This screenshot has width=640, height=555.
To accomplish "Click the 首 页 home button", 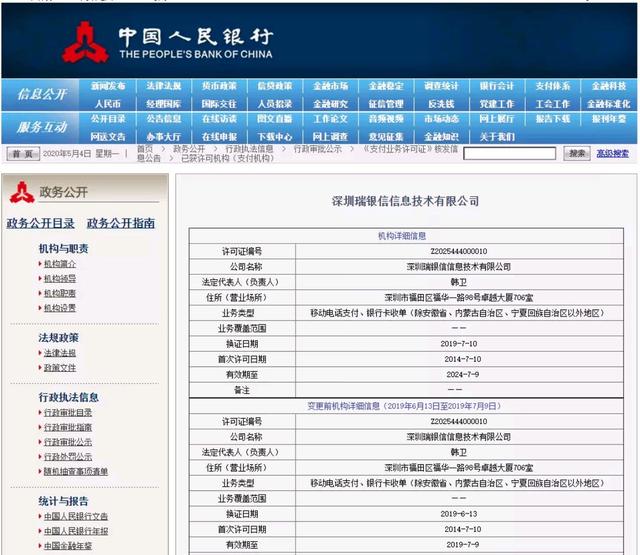I will pyautogui.click(x=23, y=154).
